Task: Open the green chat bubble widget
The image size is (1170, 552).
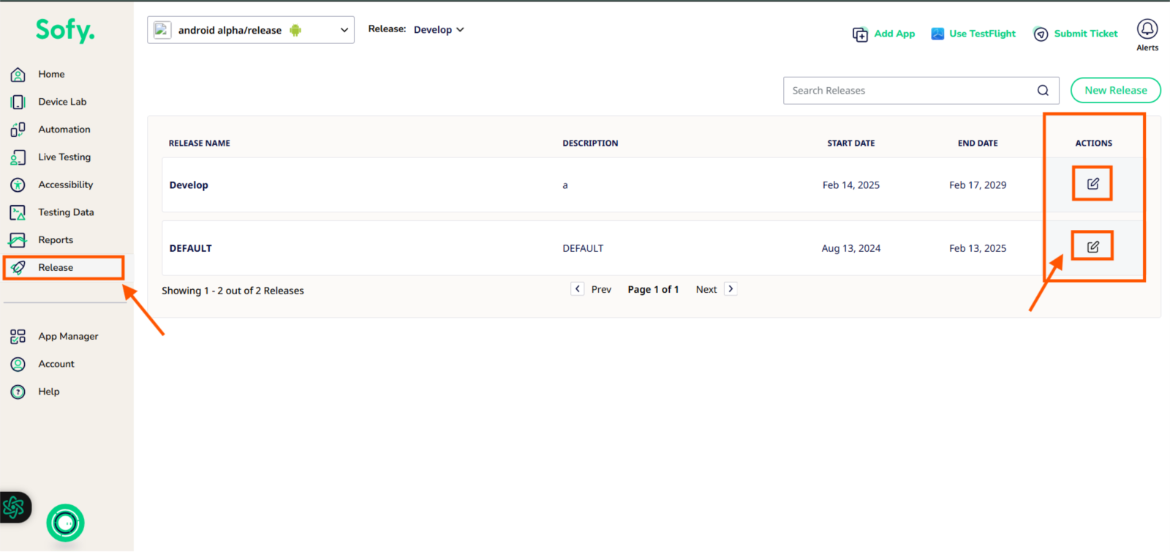Action: 66,523
